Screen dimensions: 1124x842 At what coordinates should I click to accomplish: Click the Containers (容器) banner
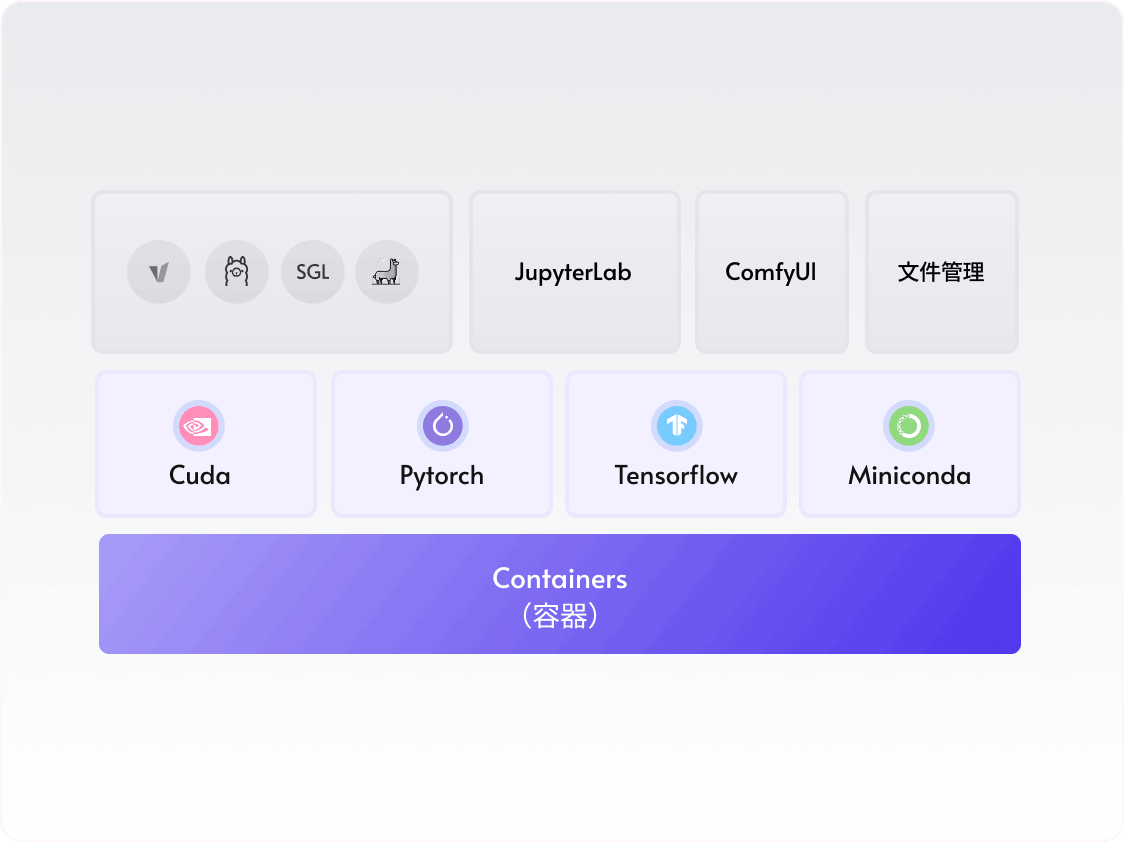pyautogui.click(x=560, y=593)
